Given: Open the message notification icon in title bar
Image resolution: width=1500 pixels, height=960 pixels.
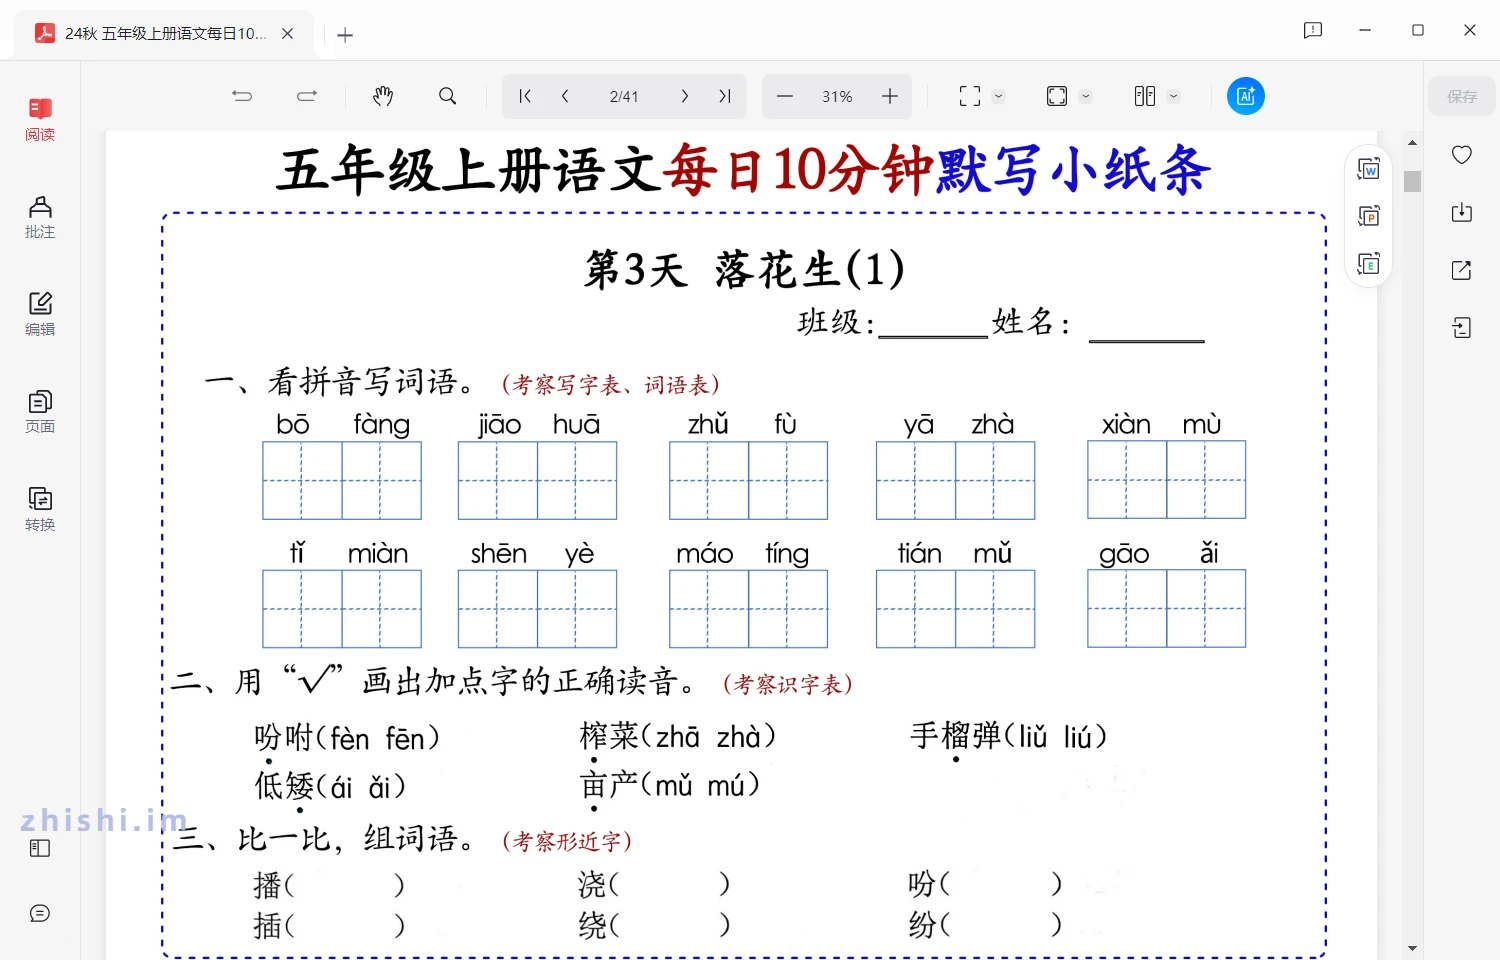Looking at the screenshot, I should point(1313,31).
